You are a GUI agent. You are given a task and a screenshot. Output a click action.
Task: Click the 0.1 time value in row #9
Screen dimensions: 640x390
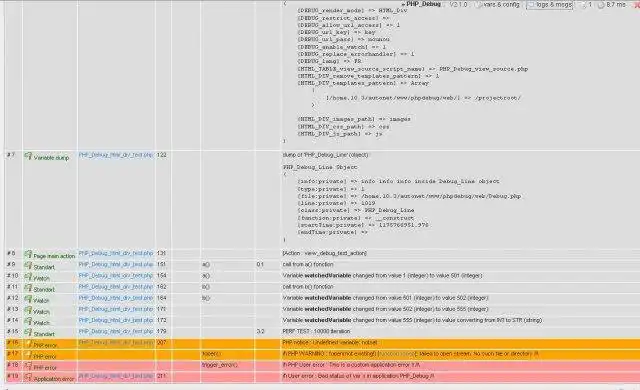pyautogui.click(x=260, y=265)
